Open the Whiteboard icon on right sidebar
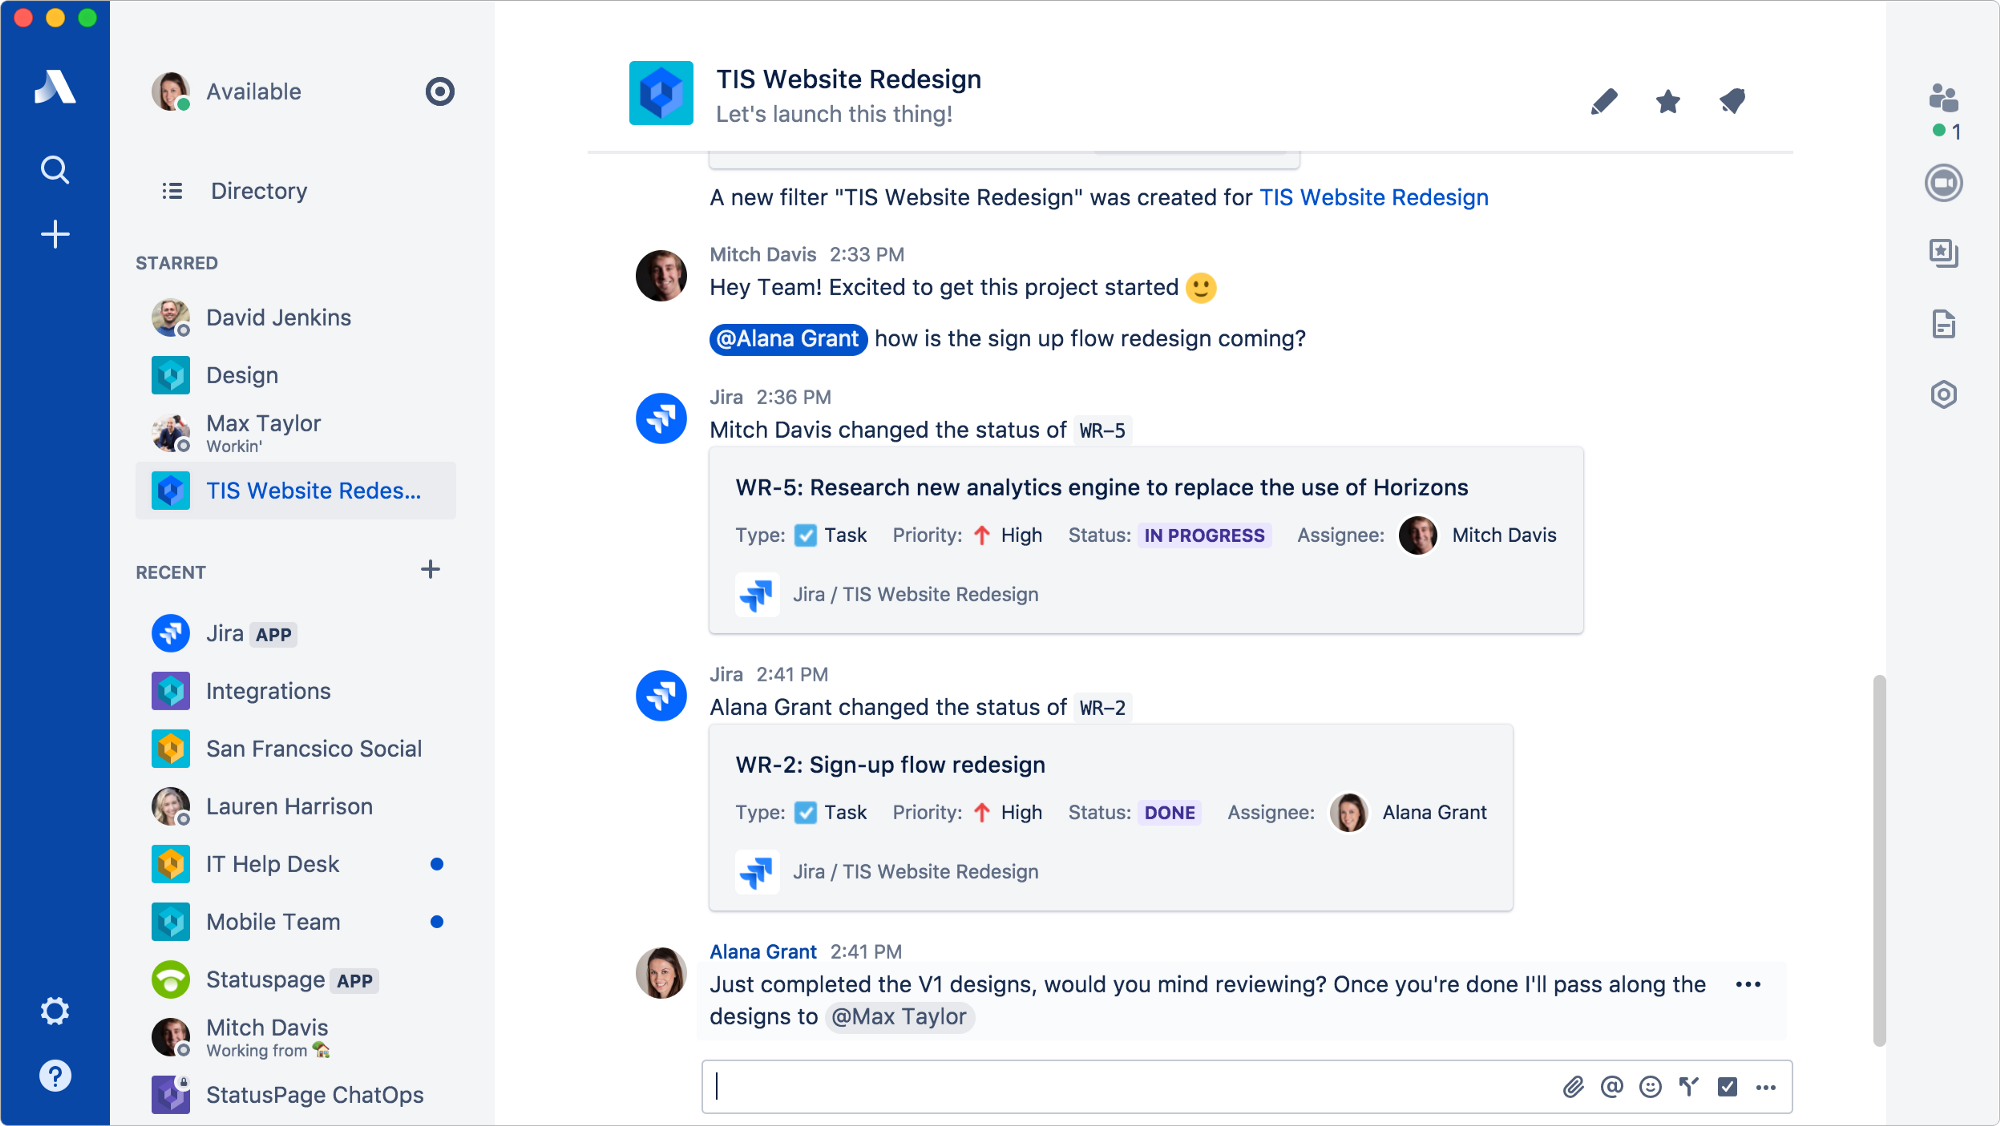 [x=1948, y=253]
